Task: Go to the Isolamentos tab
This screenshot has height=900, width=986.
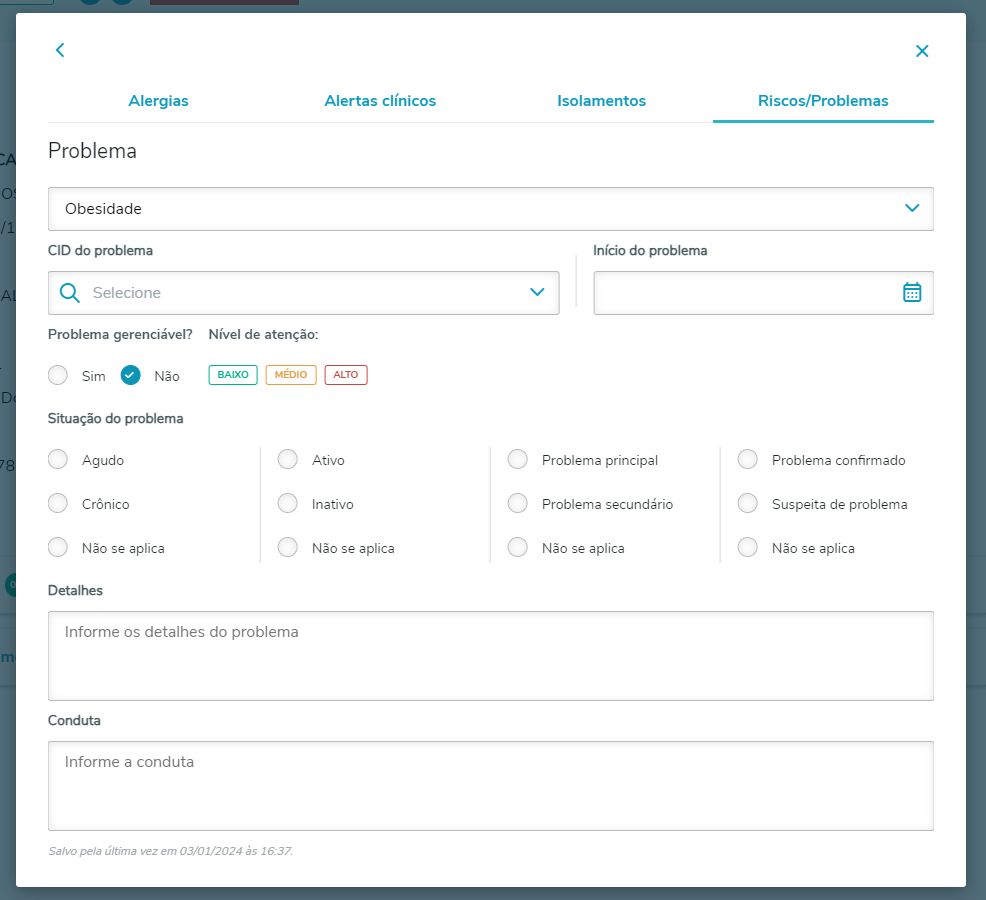Action: pos(601,101)
